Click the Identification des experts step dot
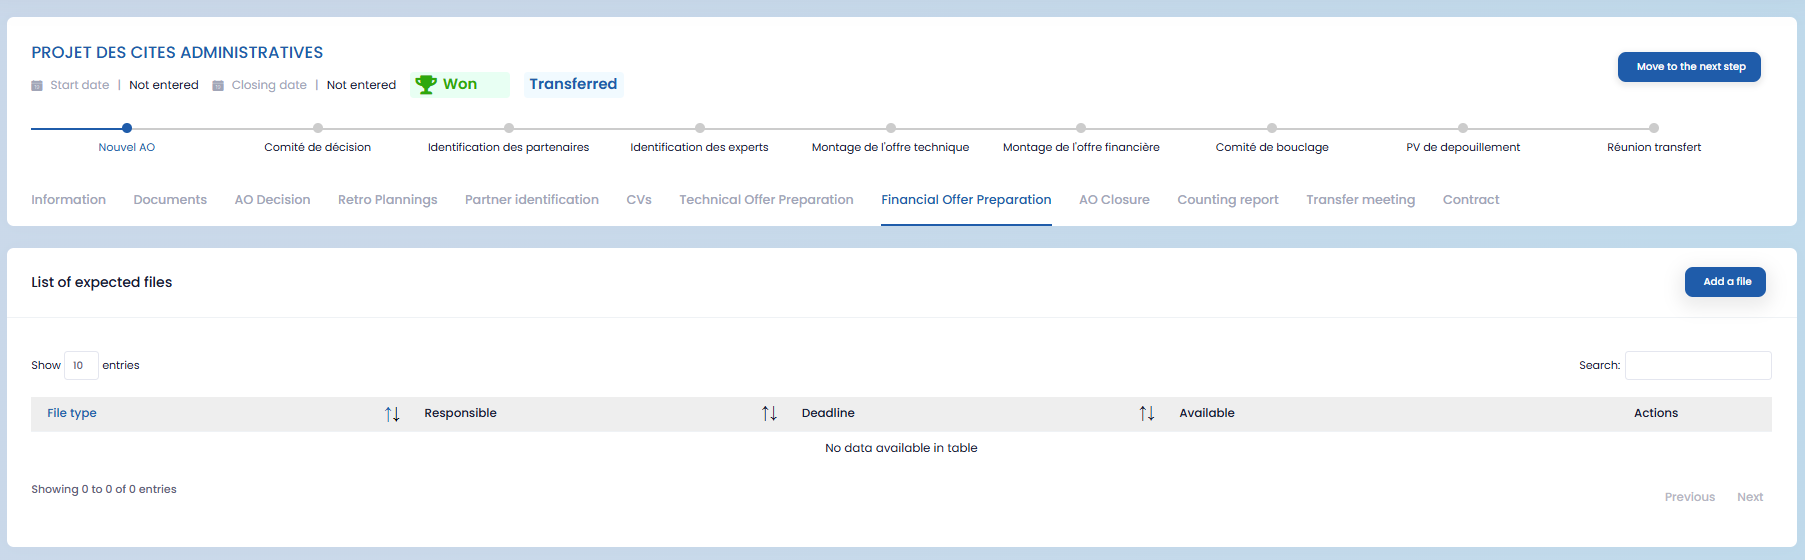The height and width of the screenshot is (560, 1805). click(700, 128)
